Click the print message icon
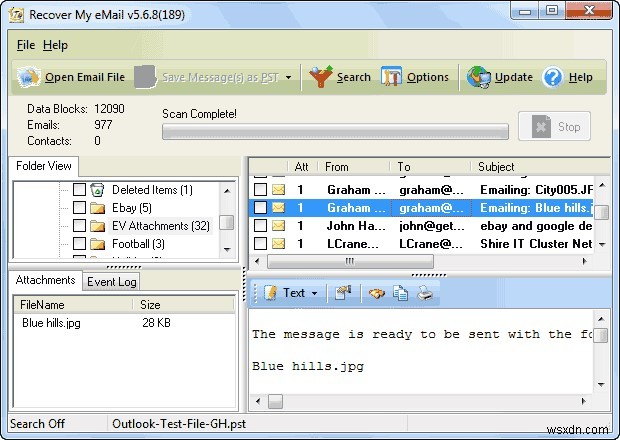620x440 pixels. pyautogui.click(x=425, y=293)
